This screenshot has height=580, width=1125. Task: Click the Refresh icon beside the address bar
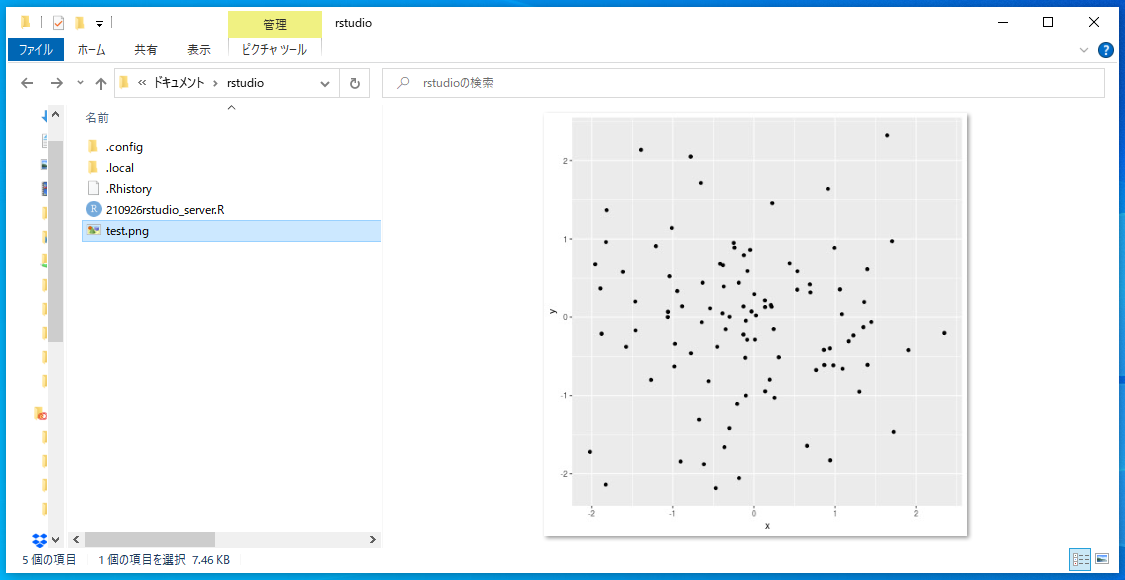[x=356, y=83]
